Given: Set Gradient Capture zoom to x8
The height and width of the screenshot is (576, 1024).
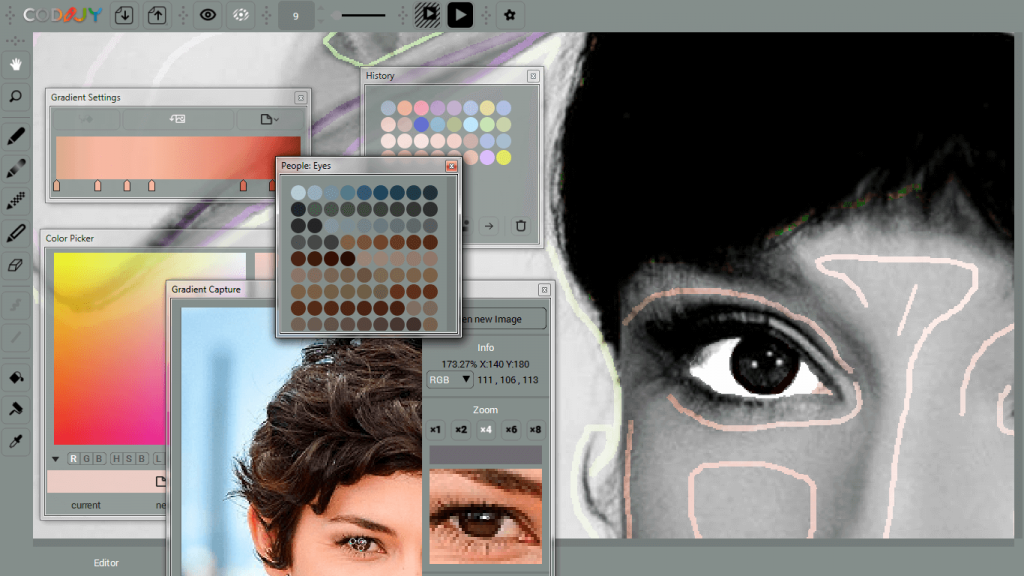Looking at the screenshot, I should pyautogui.click(x=536, y=430).
